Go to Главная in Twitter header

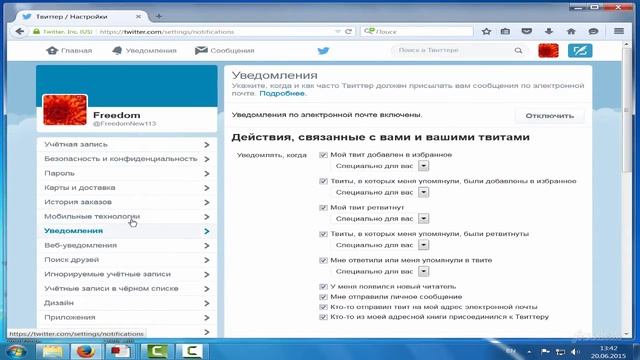pos(69,51)
